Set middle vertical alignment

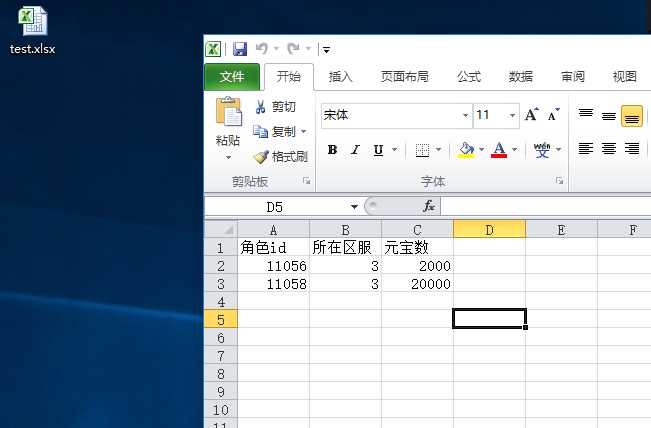[609, 115]
